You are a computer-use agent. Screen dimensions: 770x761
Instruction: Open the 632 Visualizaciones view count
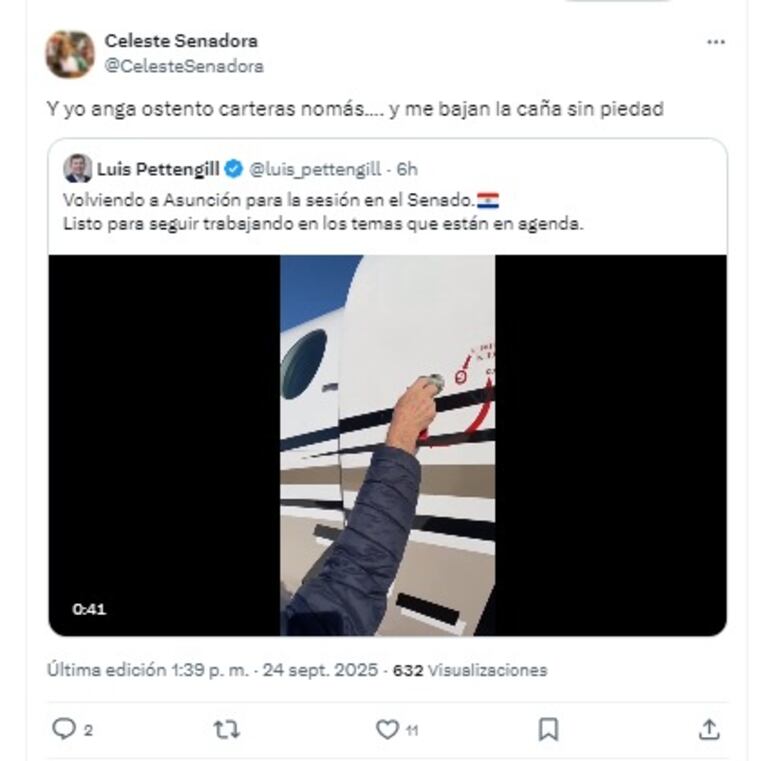pos(470,670)
